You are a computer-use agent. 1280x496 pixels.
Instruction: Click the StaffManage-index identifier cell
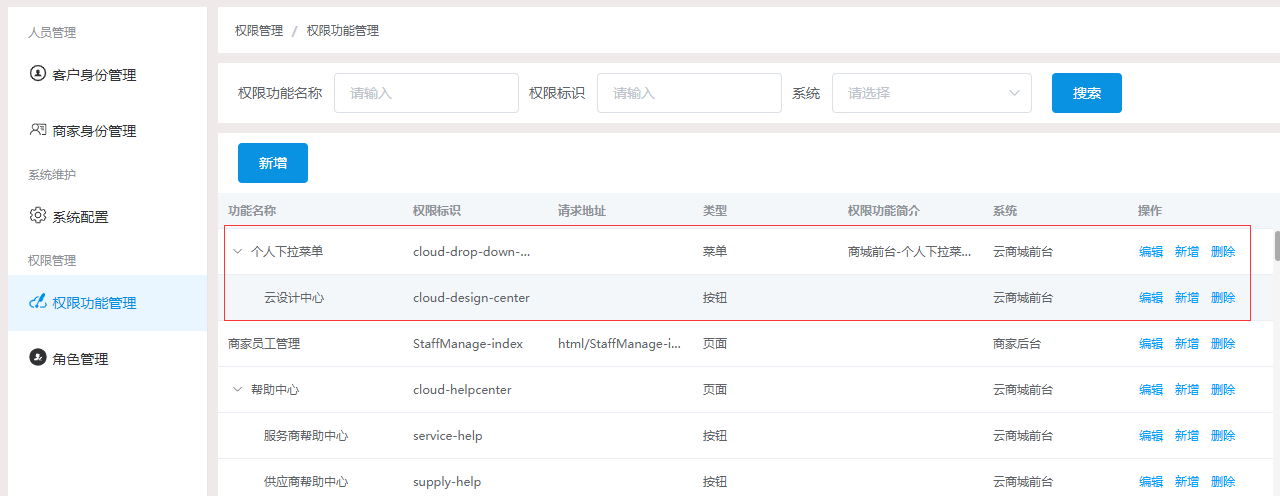[x=468, y=344]
